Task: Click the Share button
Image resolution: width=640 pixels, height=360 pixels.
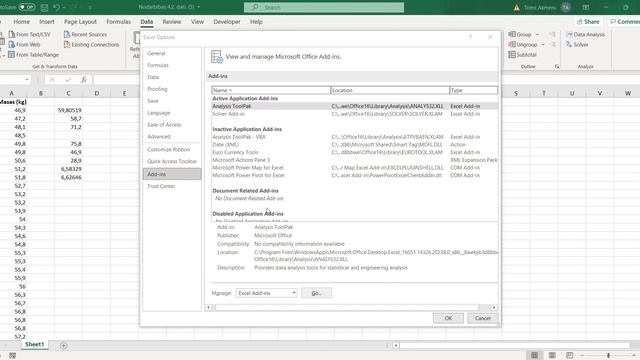Action: point(588,22)
